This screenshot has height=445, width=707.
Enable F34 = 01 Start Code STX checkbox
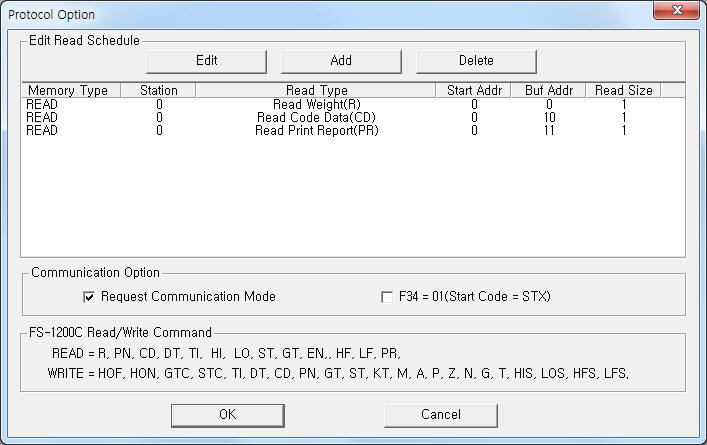(387, 297)
